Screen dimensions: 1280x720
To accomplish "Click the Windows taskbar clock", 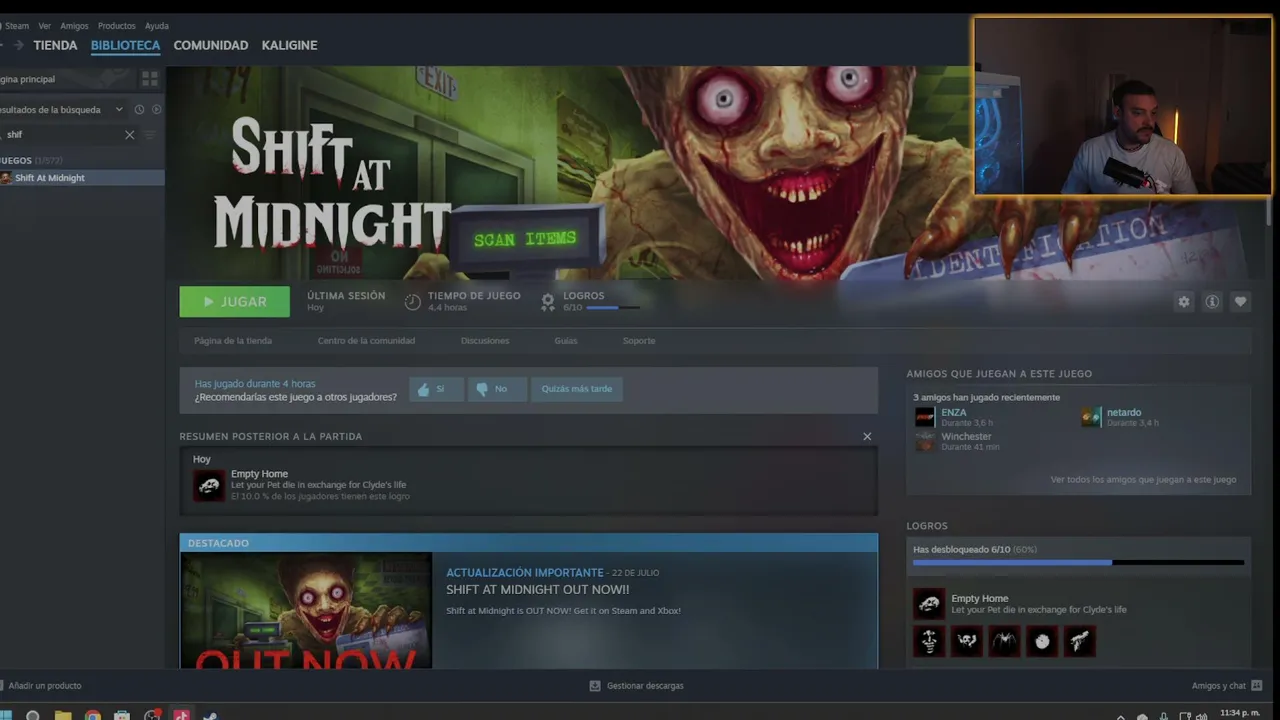I will pyautogui.click(x=1239, y=714).
